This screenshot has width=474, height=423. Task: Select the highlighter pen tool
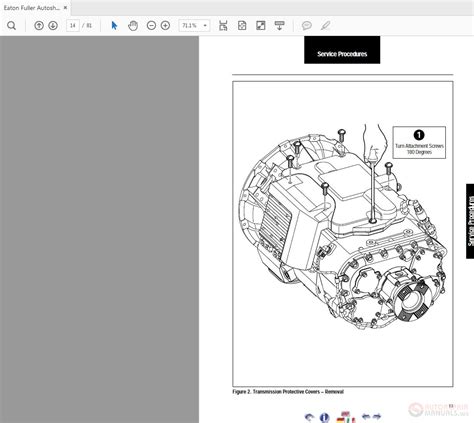pos(325,26)
